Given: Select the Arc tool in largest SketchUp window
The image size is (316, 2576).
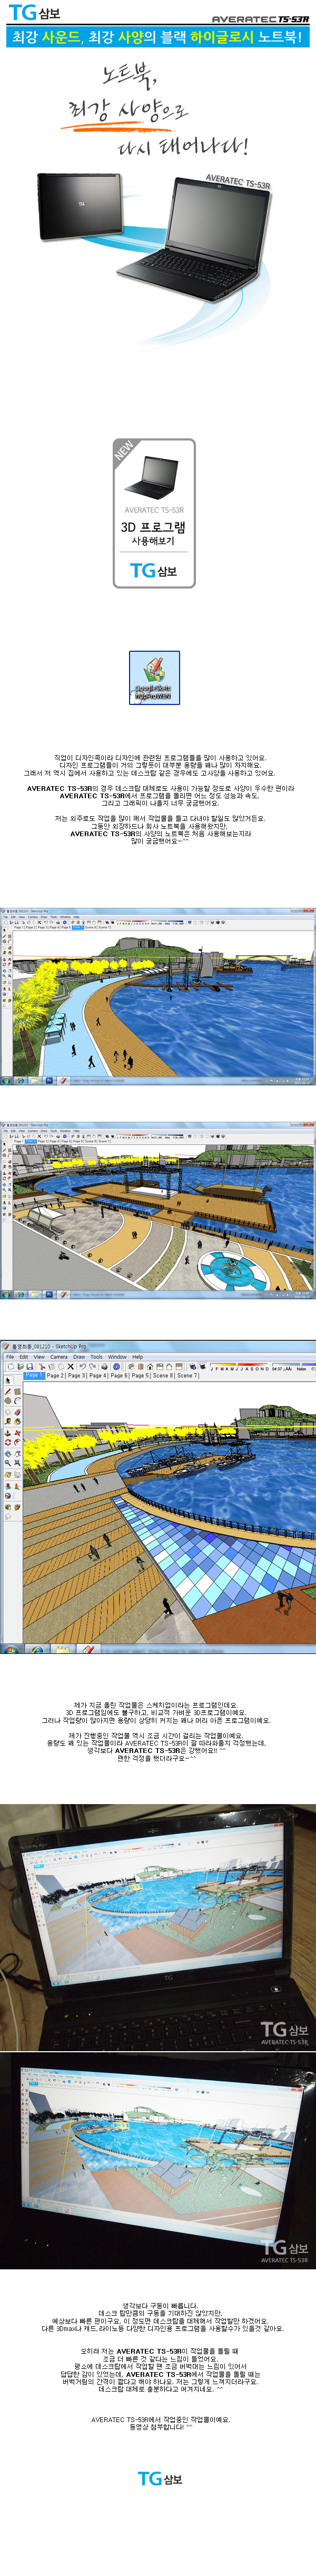Looking at the screenshot, I should [x=18, y=1401].
